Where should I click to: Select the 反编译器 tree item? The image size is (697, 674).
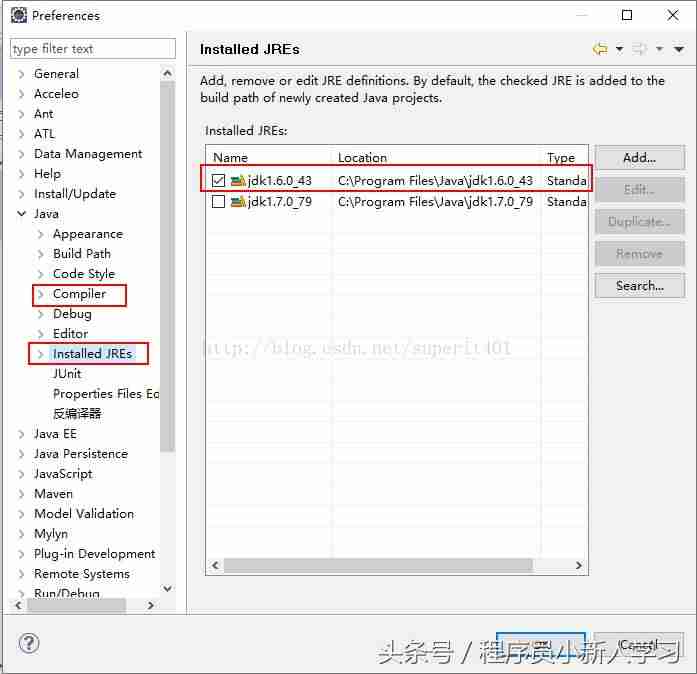pos(77,414)
